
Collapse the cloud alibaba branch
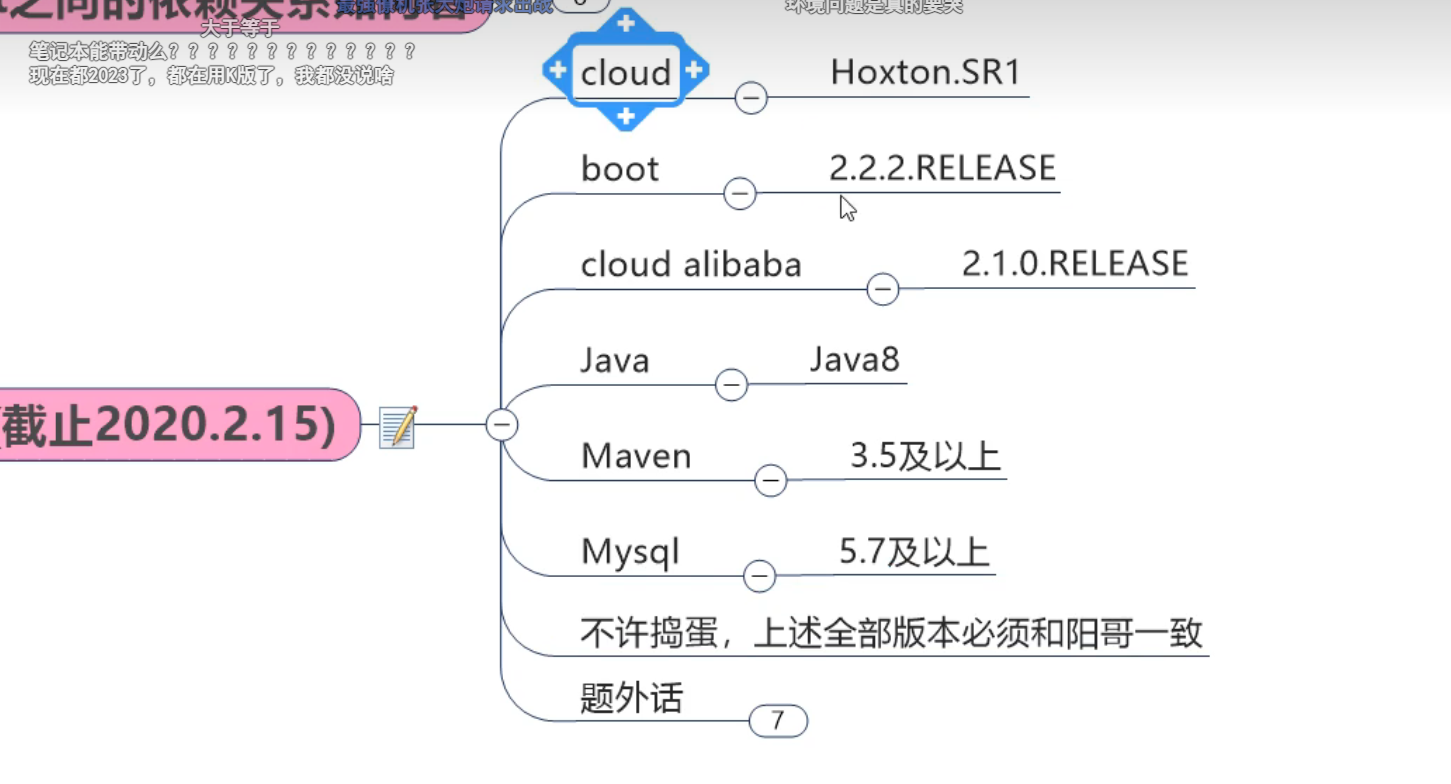[x=883, y=289]
